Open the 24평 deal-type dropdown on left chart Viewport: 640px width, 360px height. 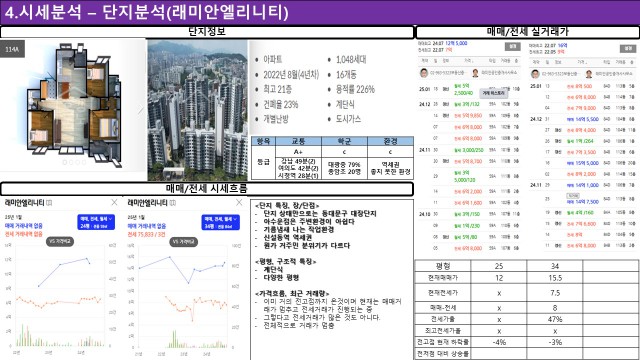[x=96, y=222]
